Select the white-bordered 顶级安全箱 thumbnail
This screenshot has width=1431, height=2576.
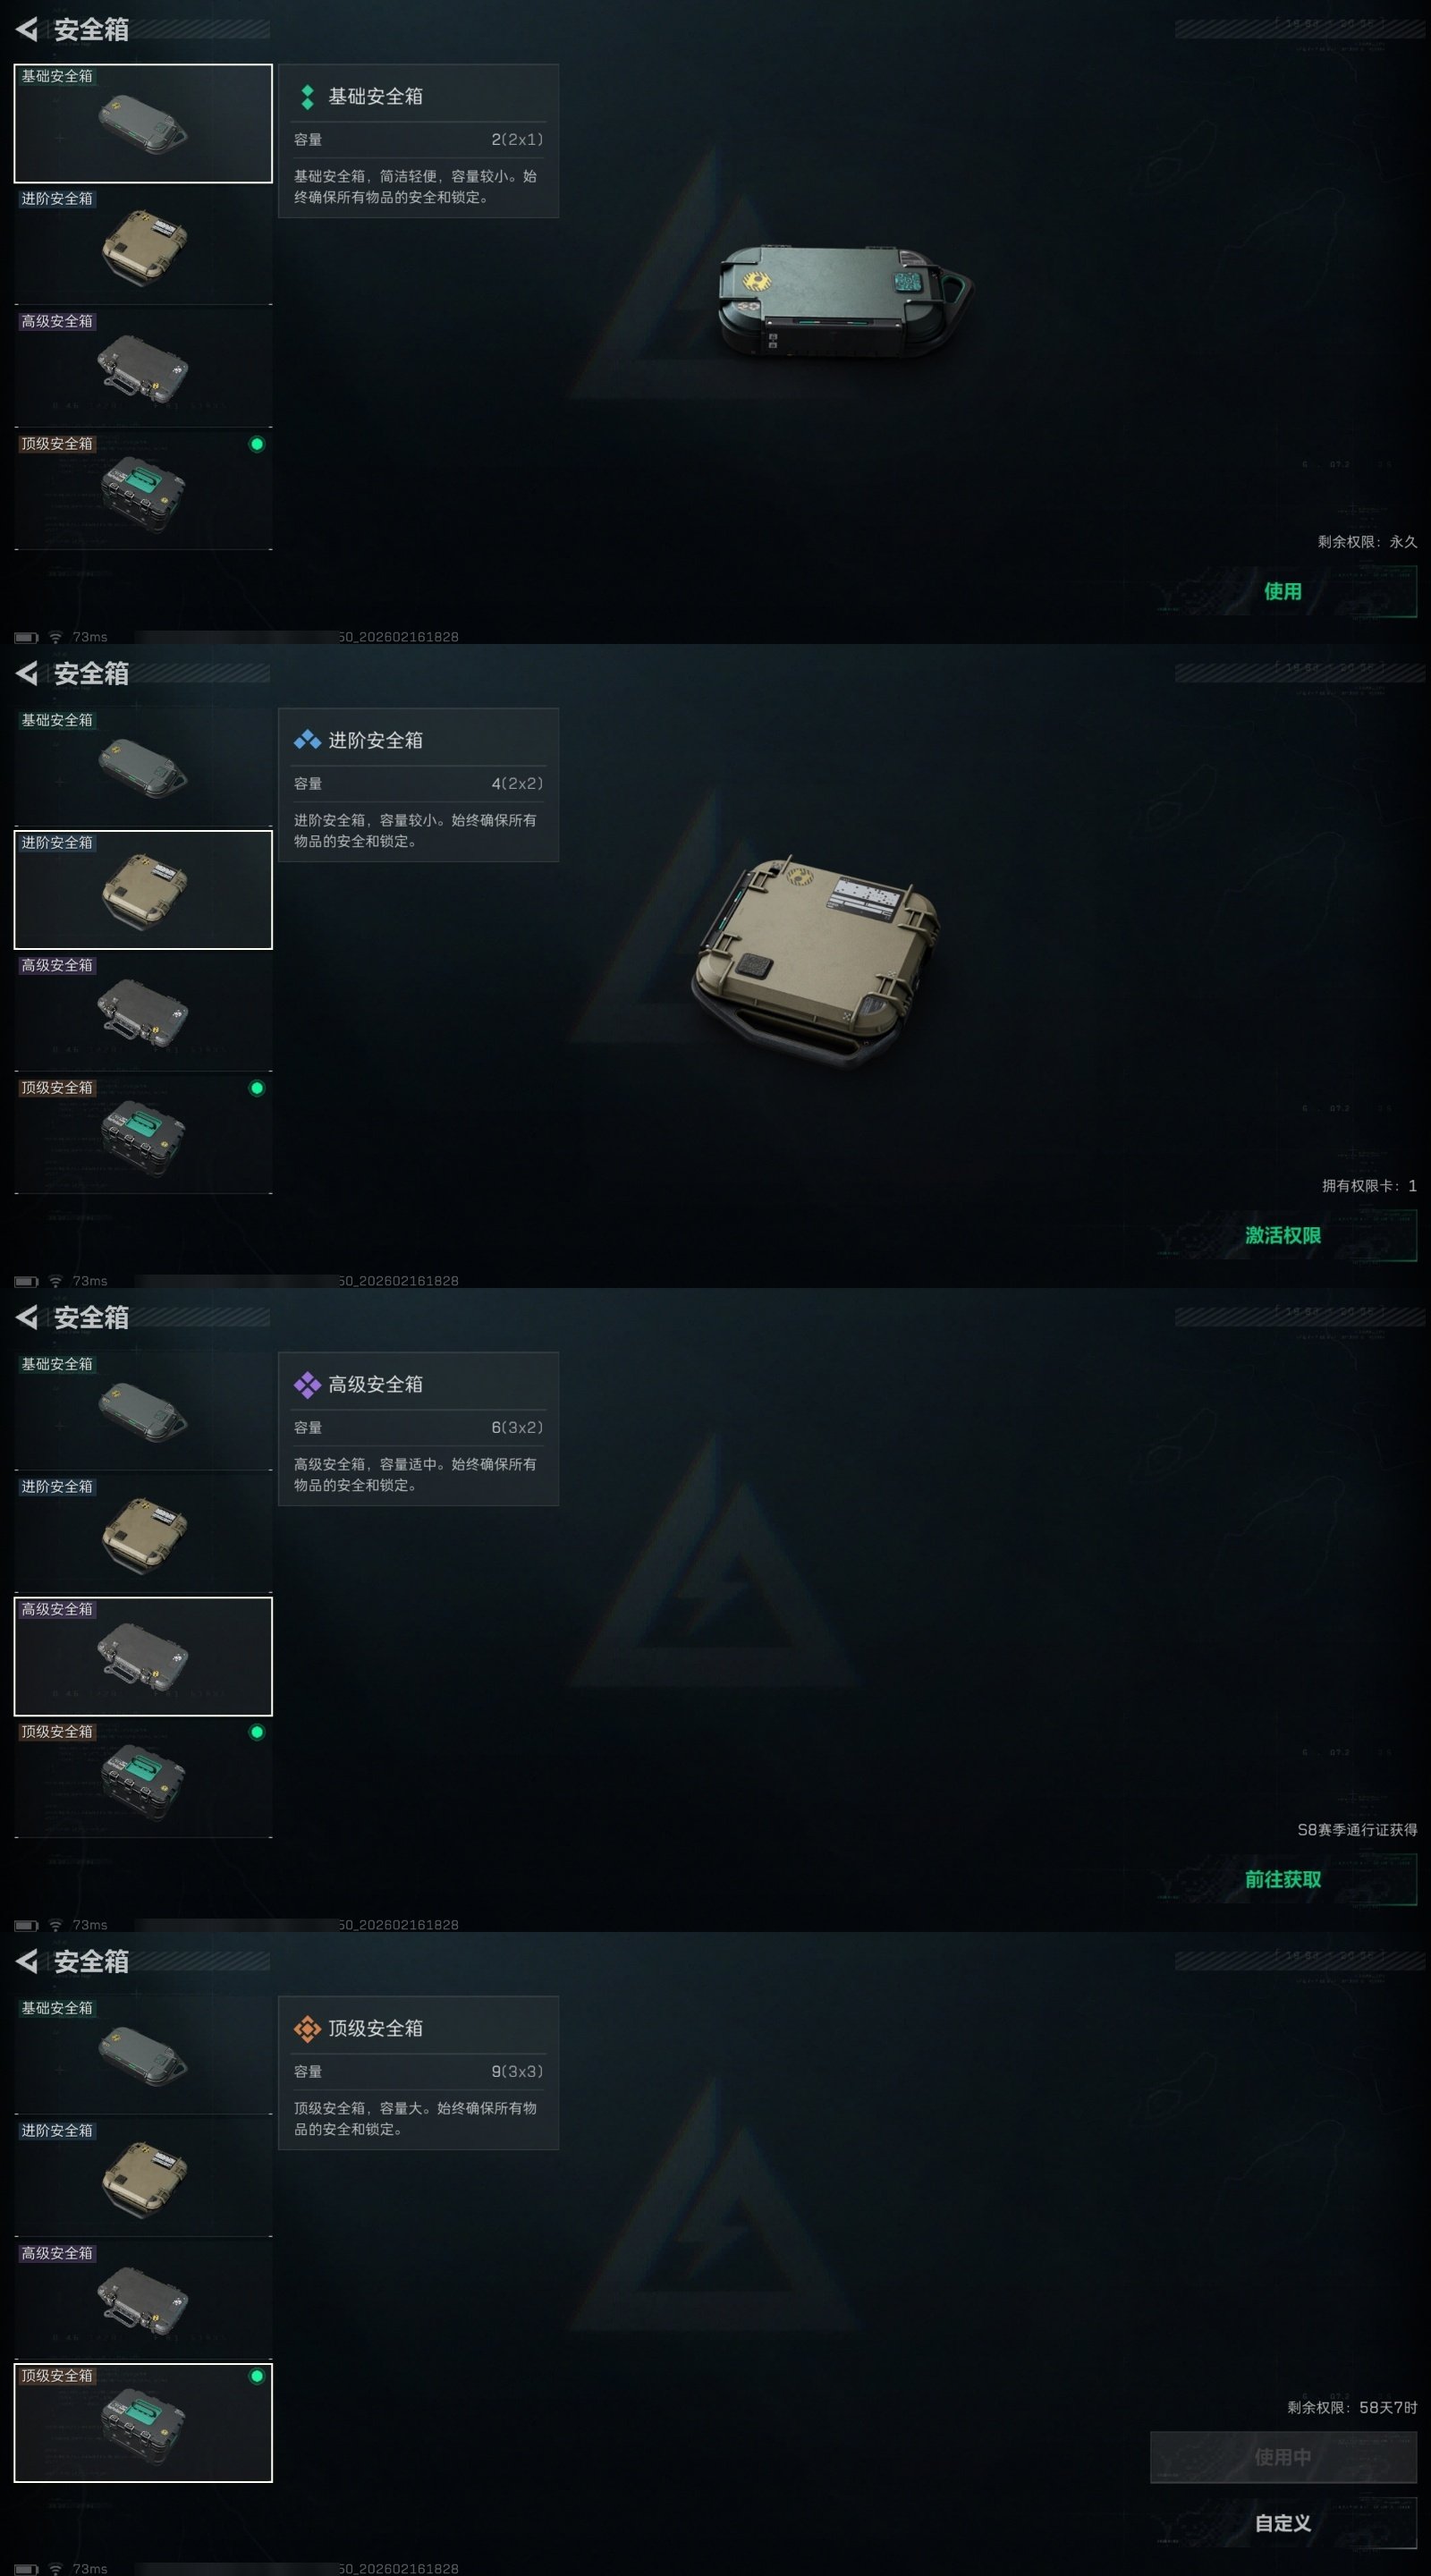[x=143, y=2422]
